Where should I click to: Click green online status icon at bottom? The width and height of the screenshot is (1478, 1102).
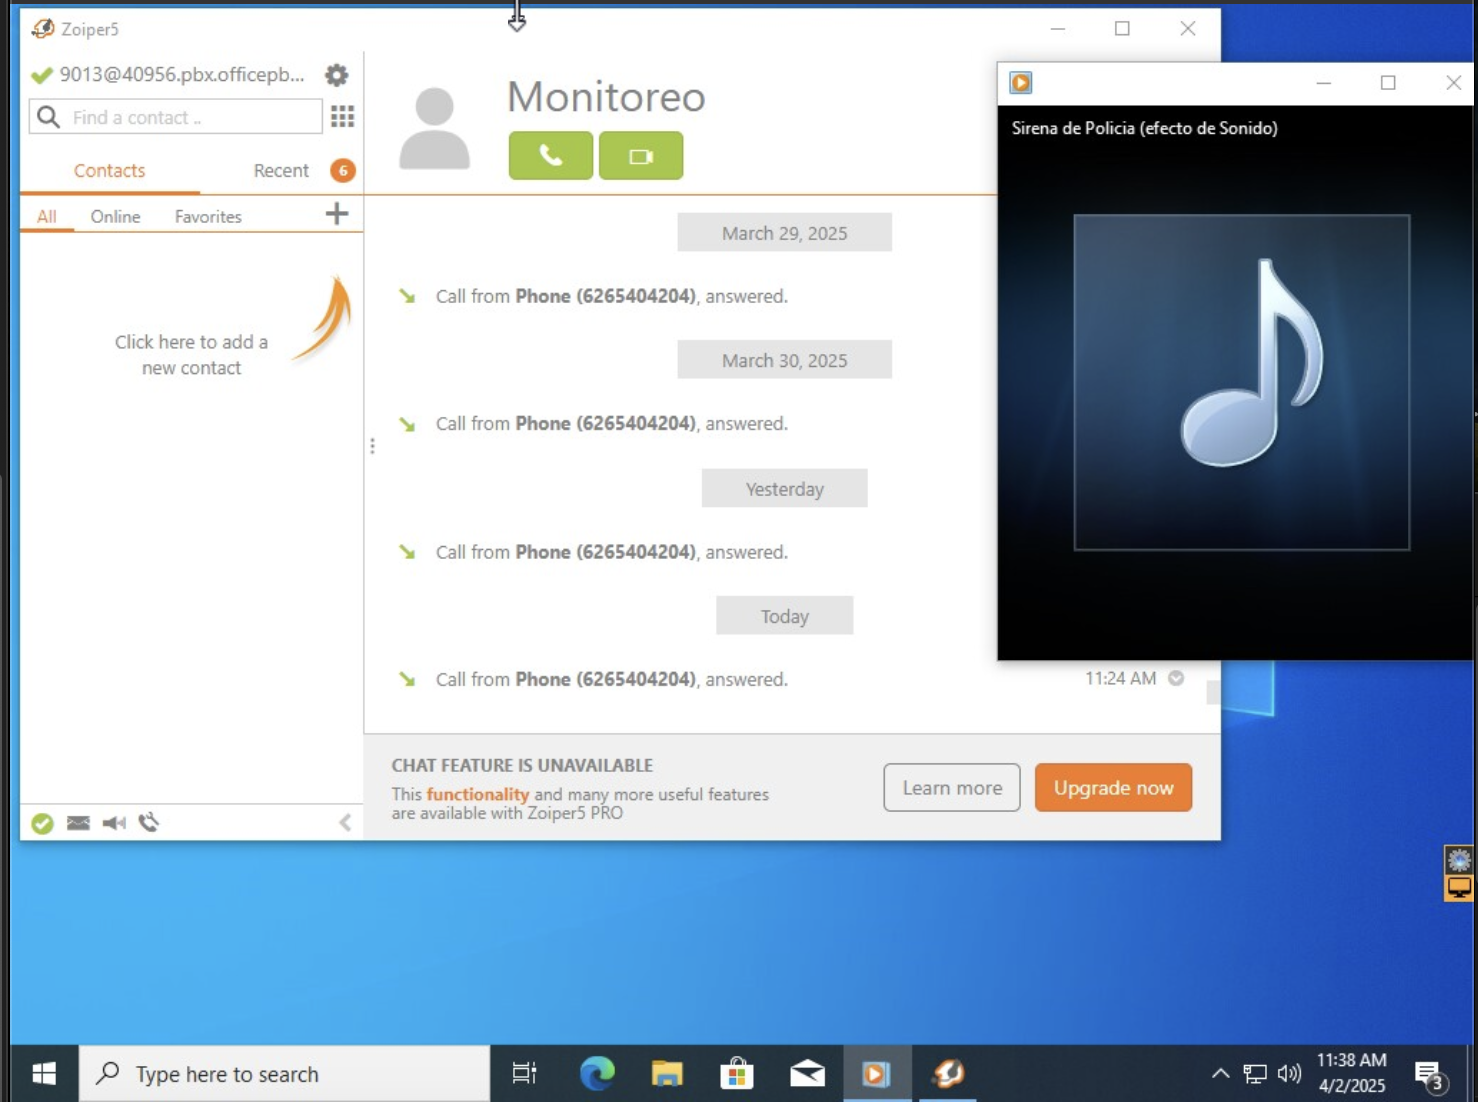(x=42, y=823)
